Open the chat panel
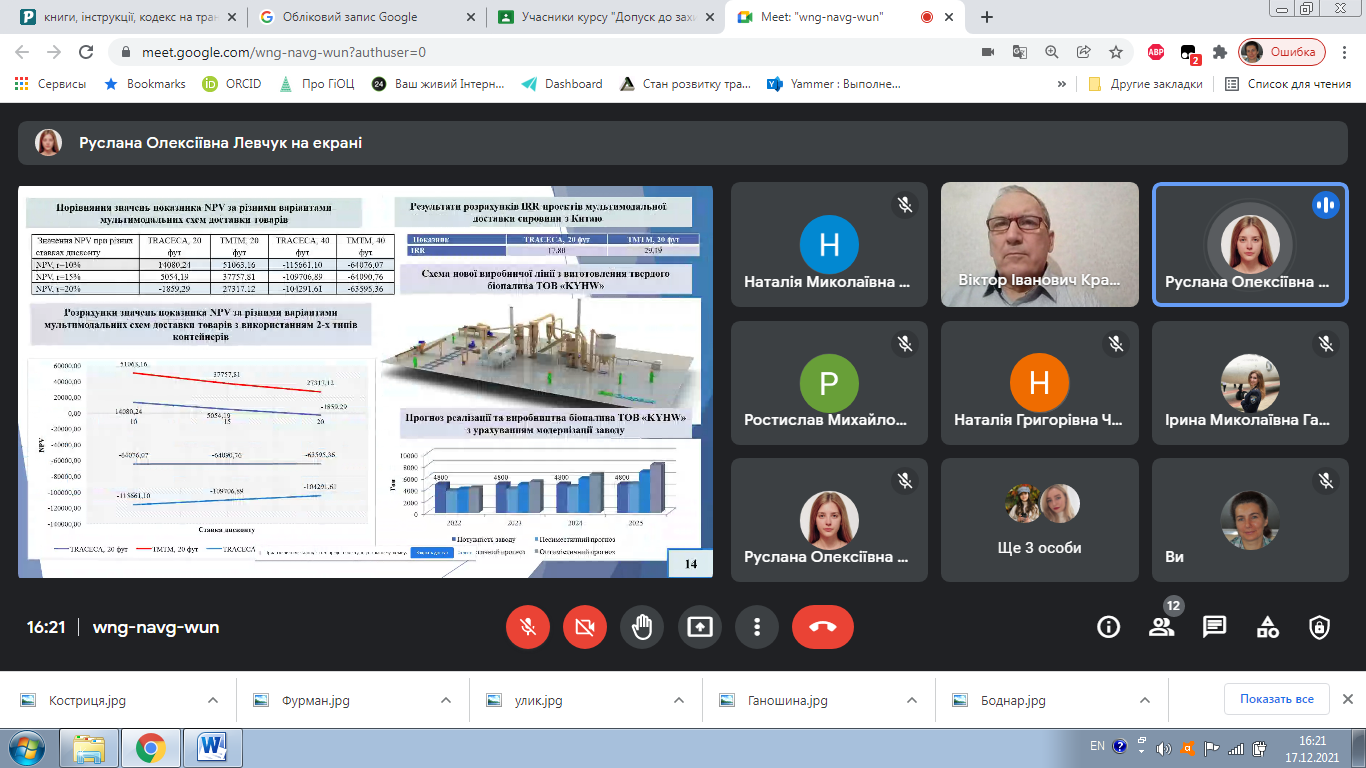 1214,627
